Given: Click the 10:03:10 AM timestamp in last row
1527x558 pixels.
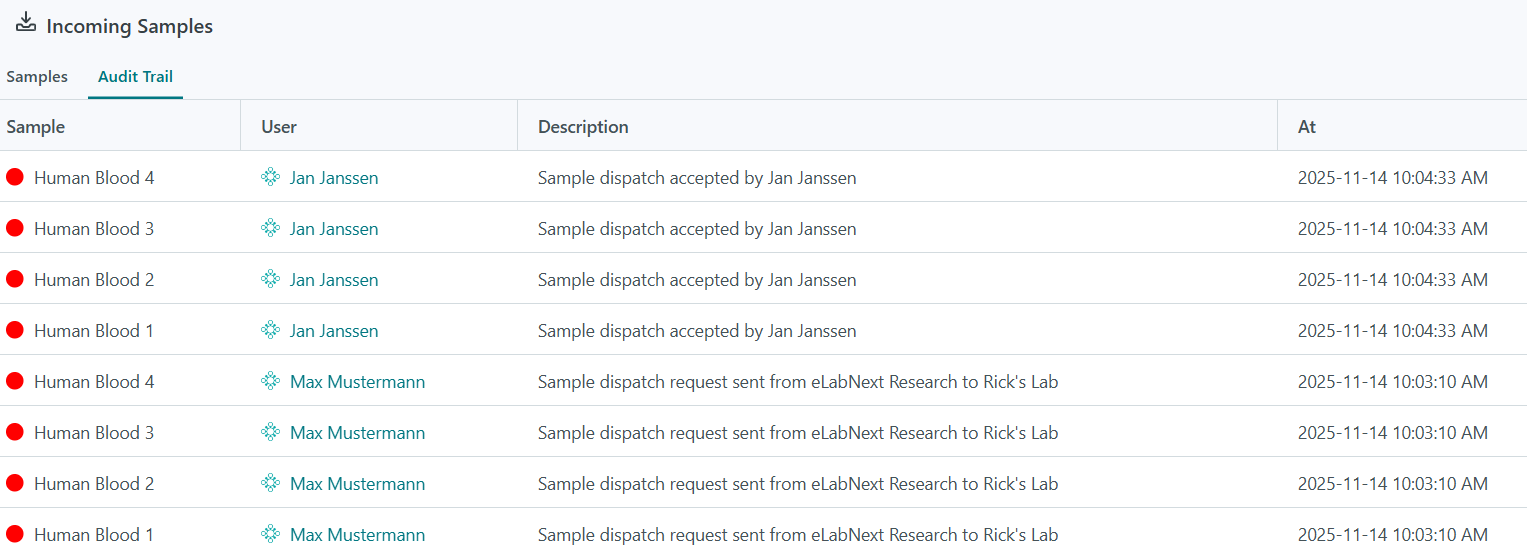Looking at the screenshot, I should (x=1392, y=535).
